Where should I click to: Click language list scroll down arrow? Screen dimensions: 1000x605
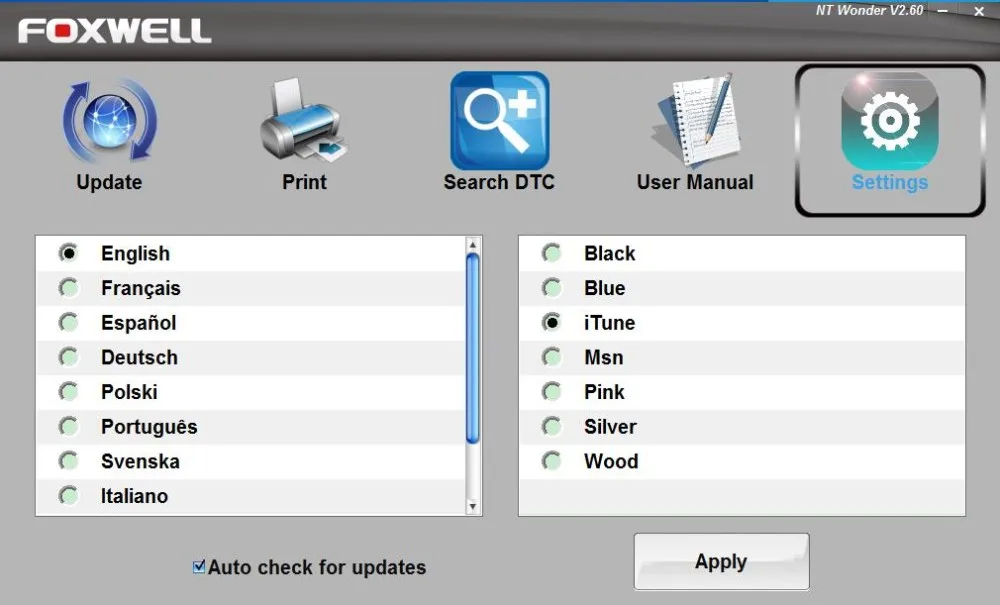(473, 506)
